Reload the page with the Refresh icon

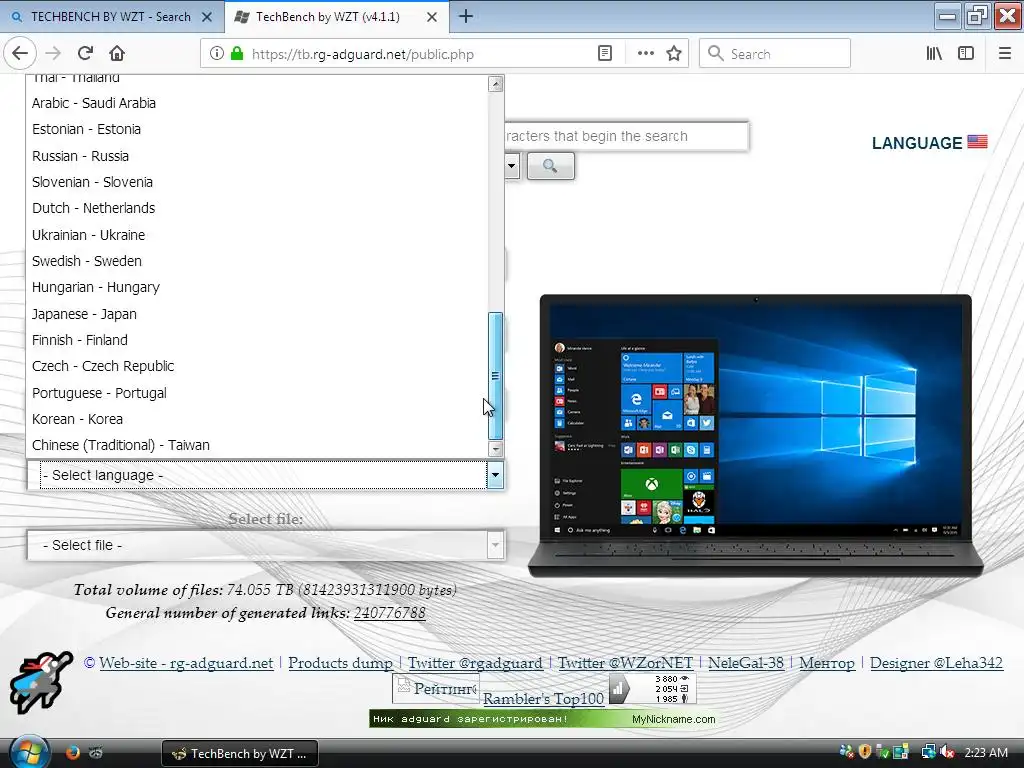pyautogui.click(x=85, y=54)
